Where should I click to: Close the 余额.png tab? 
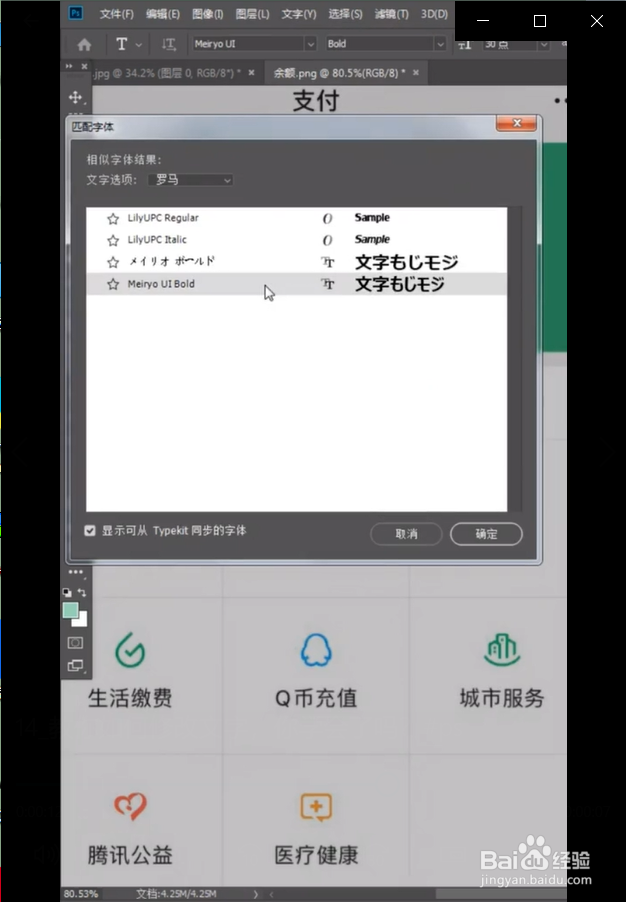click(415, 72)
